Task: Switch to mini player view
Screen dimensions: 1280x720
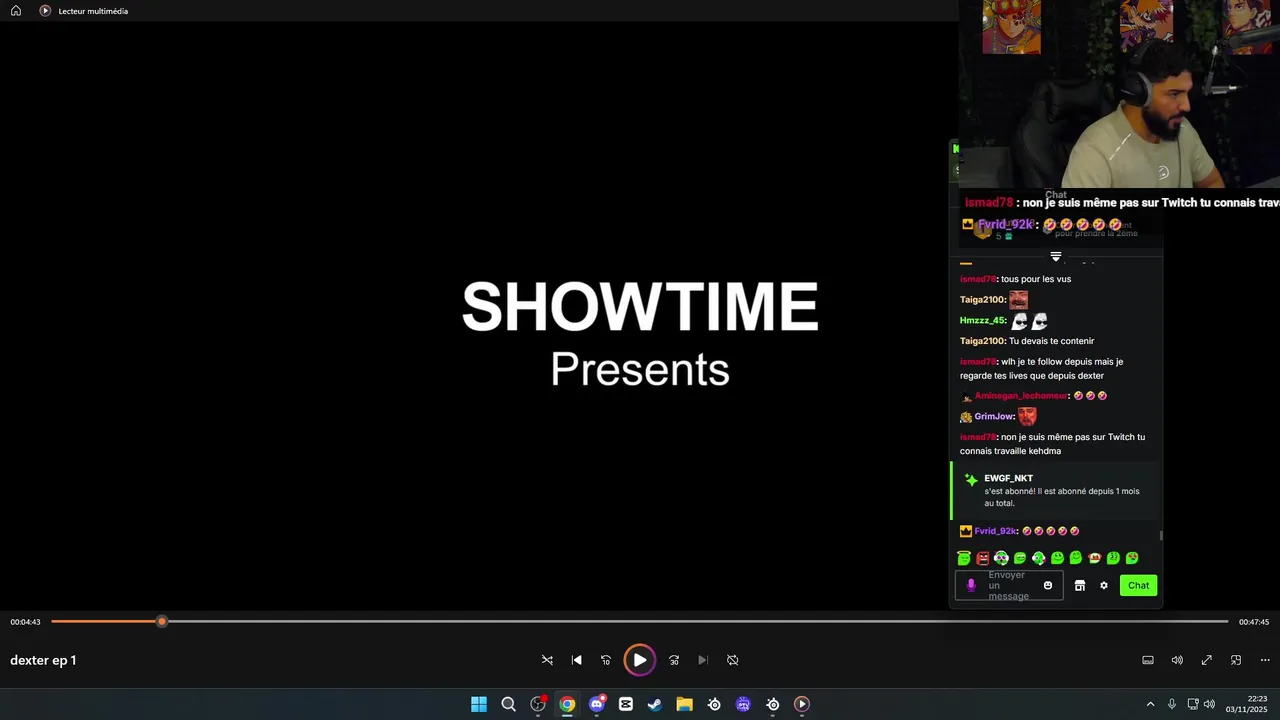Action: 1236,660
